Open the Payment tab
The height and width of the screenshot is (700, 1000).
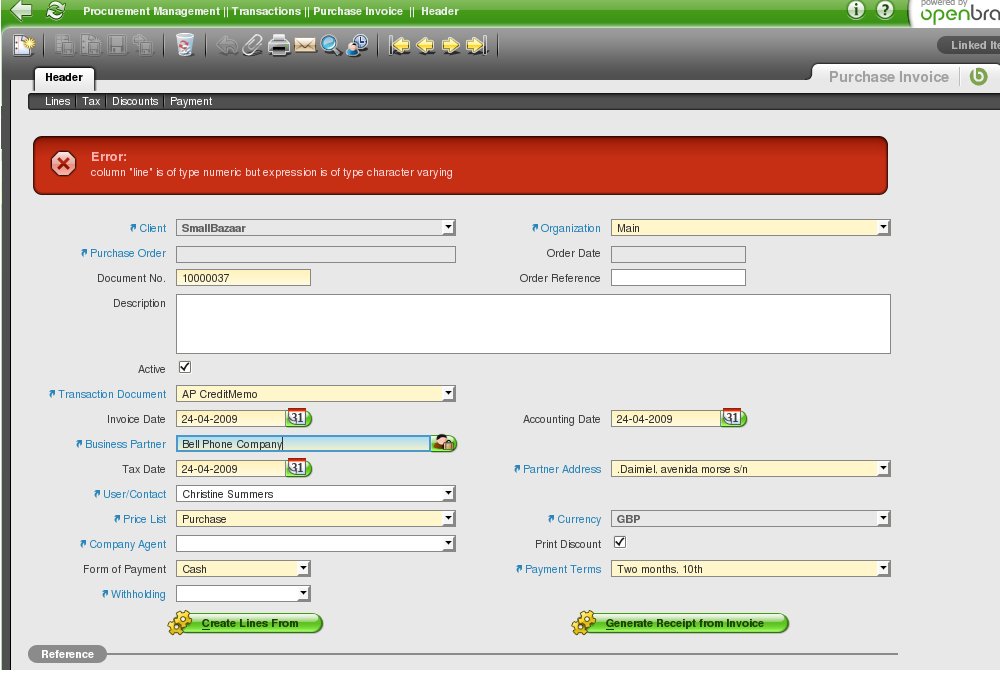tap(191, 101)
